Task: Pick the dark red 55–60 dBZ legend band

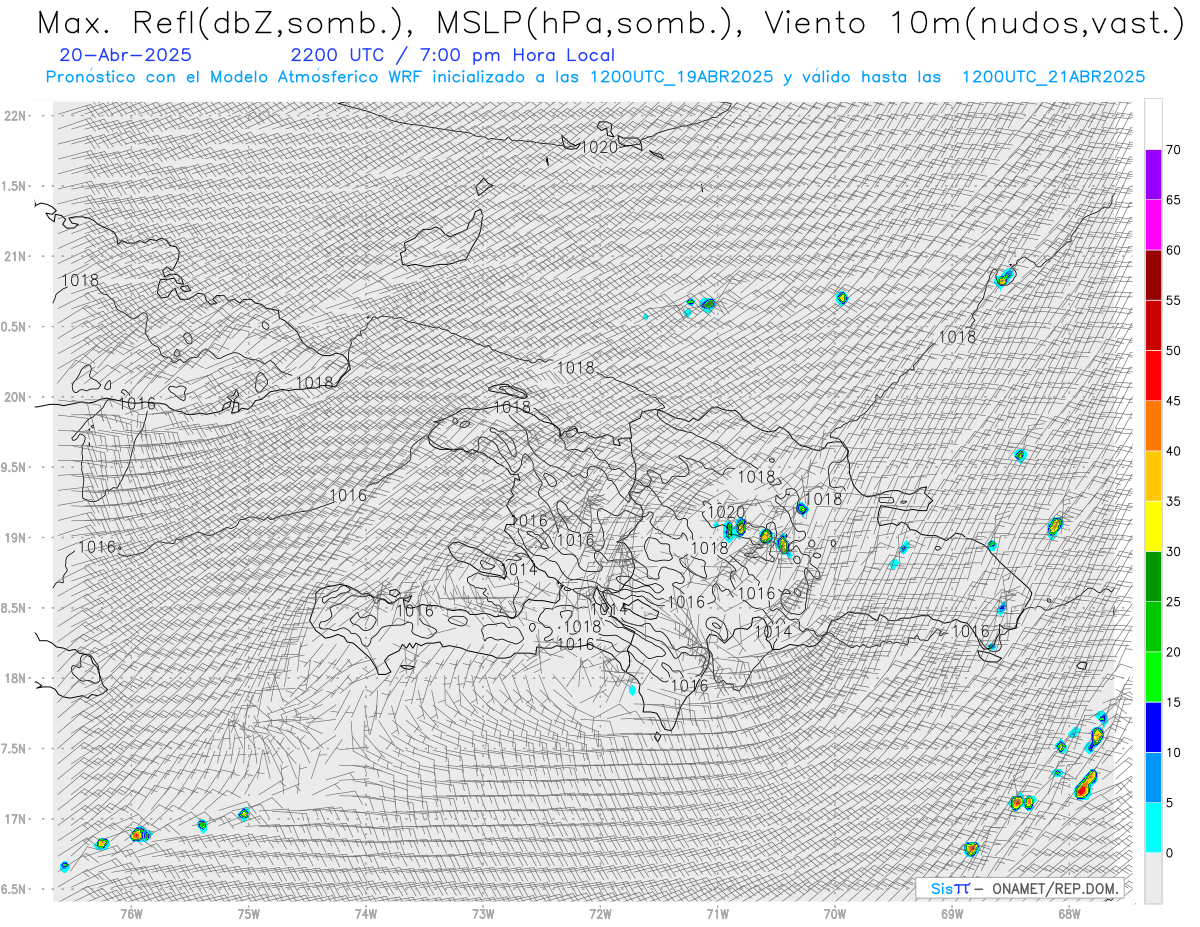Action: pyautogui.click(x=1153, y=275)
